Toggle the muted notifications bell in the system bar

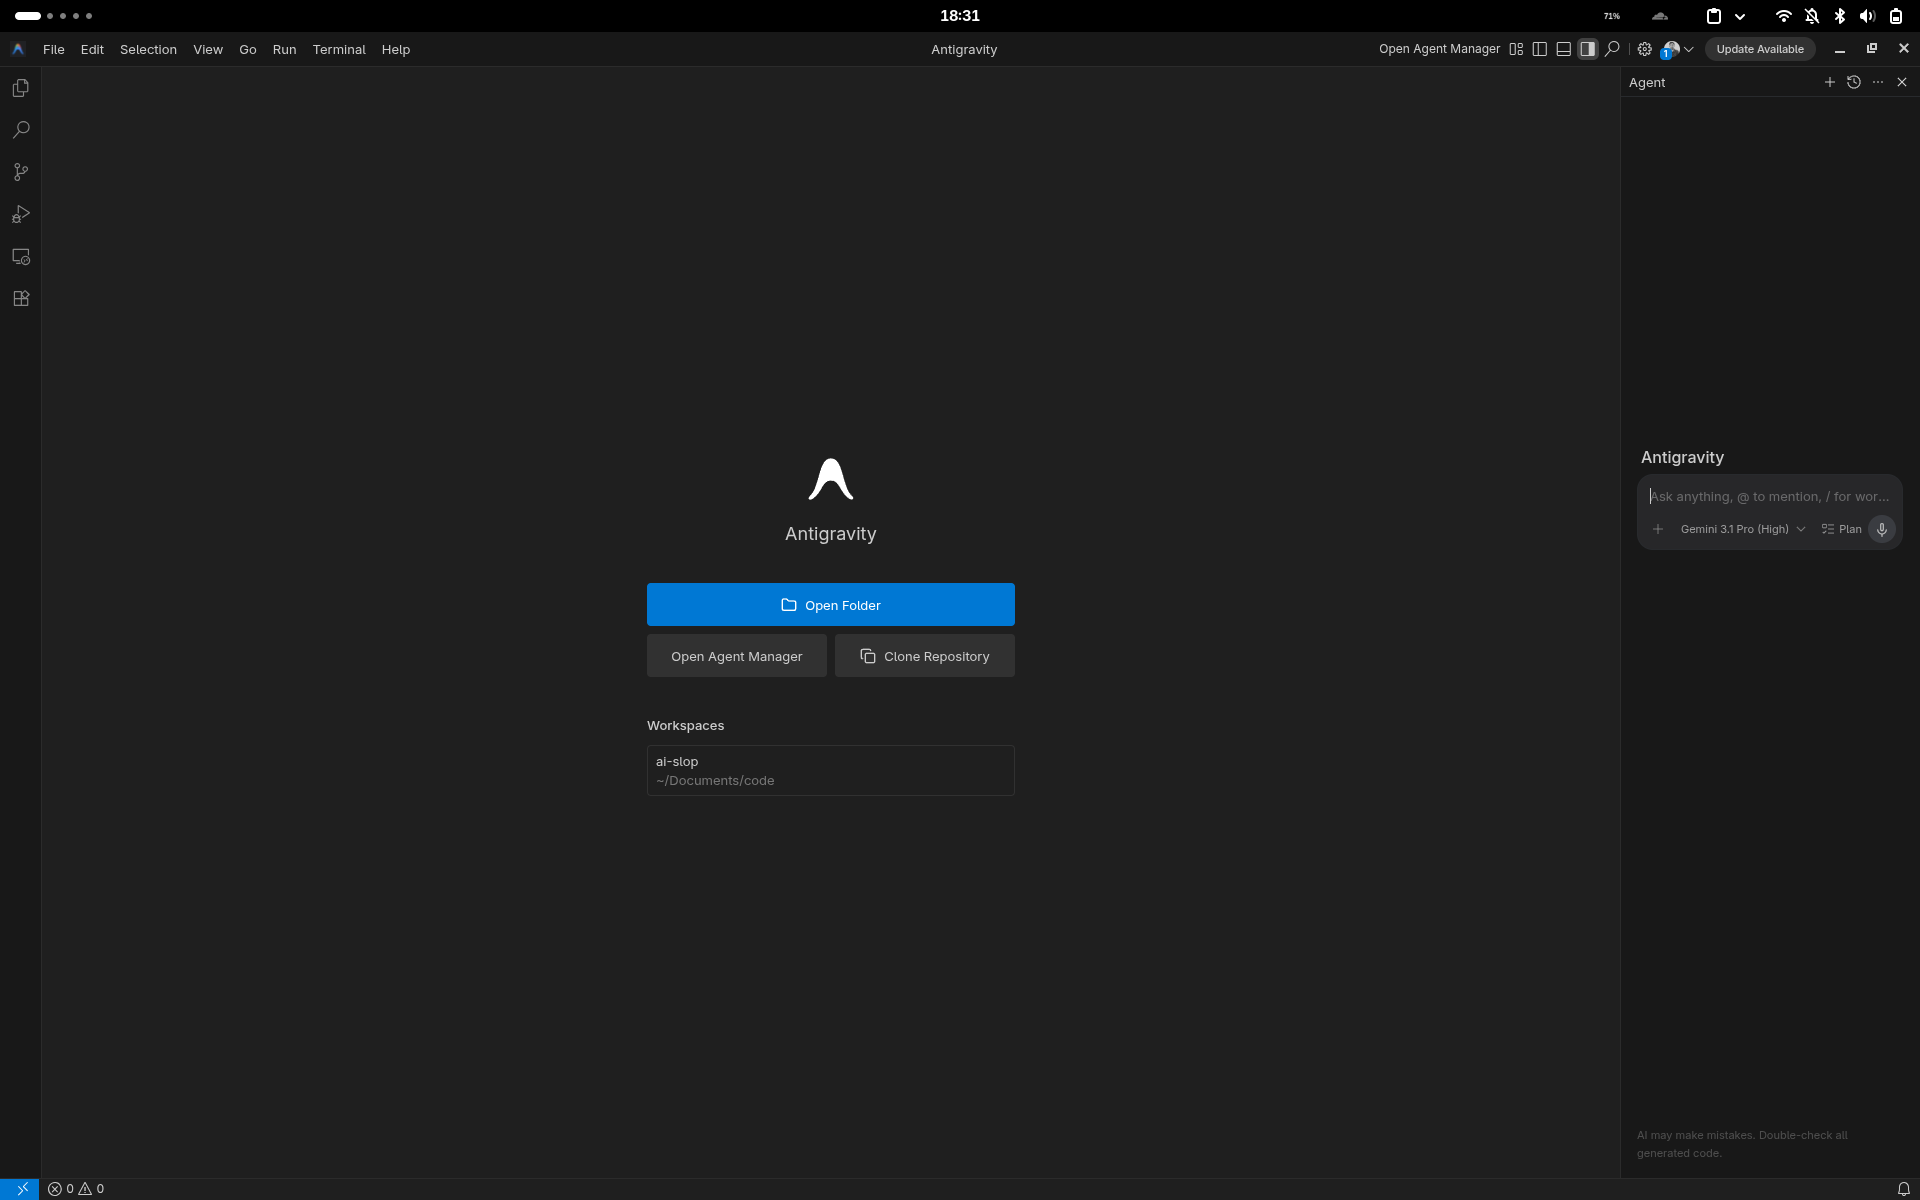pos(1812,16)
